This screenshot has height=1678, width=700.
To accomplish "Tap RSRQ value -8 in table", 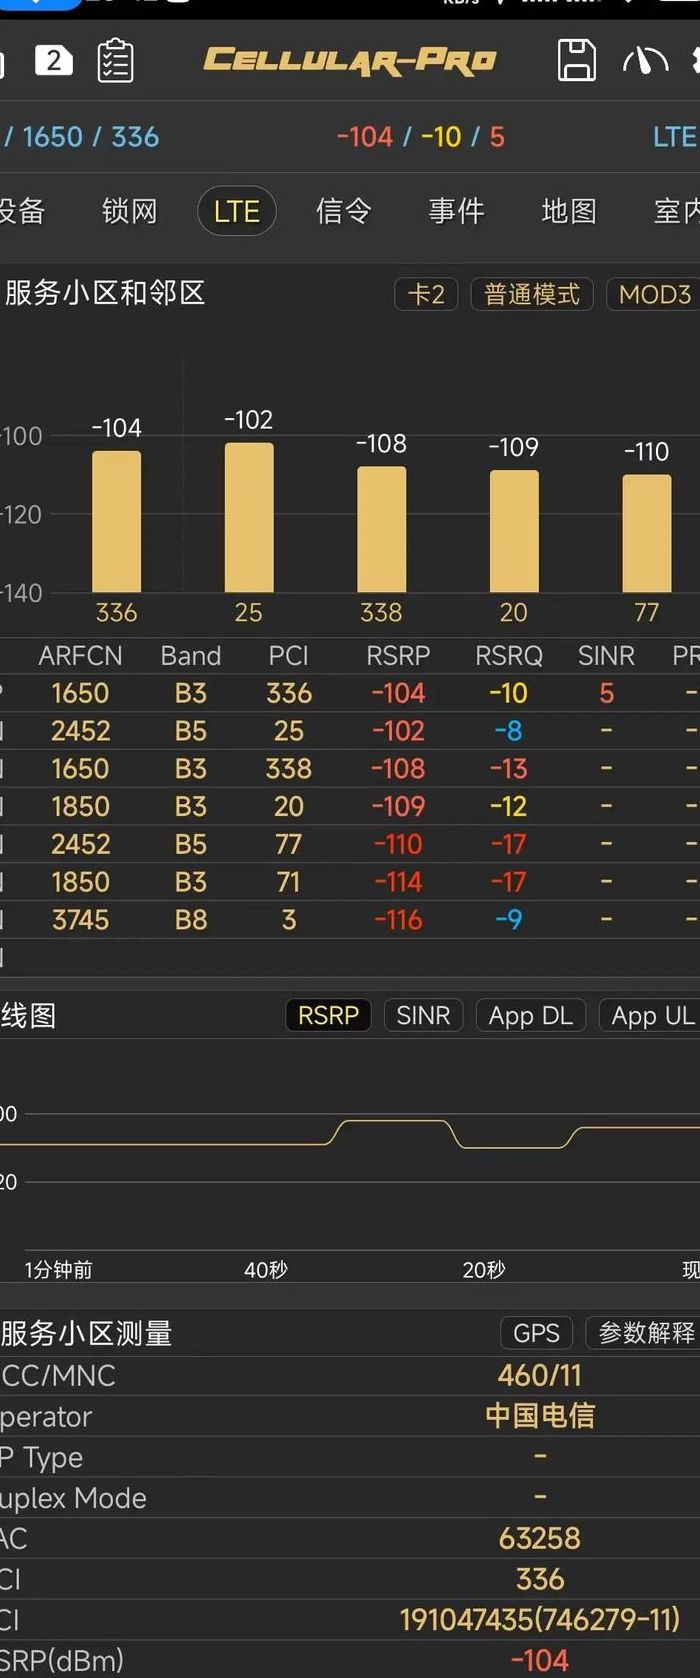I will [x=508, y=731].
